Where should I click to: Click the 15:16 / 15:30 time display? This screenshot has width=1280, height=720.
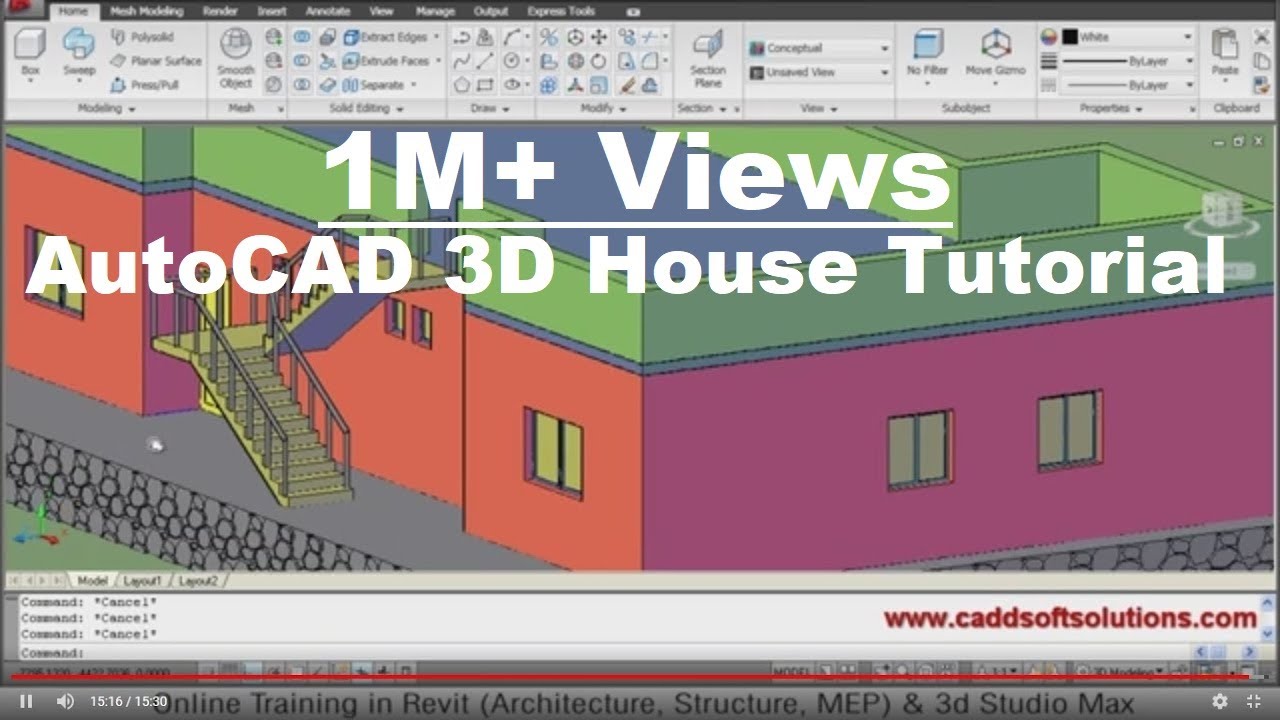(x=128, y=702)
